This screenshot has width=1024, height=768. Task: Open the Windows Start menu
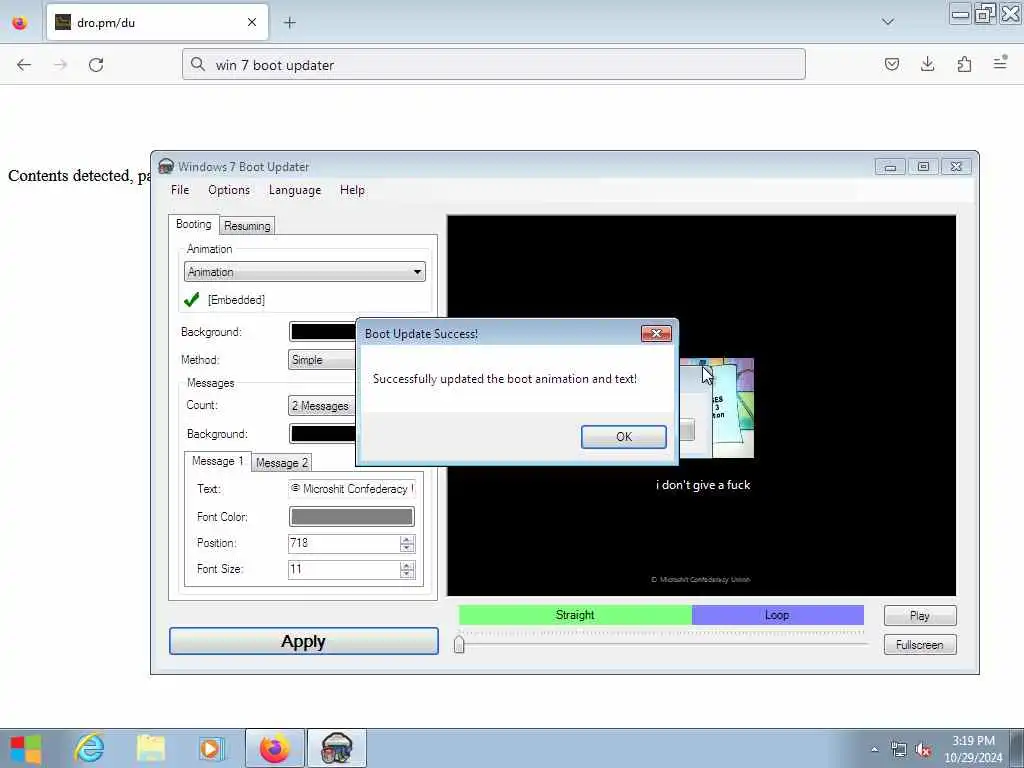tap(26, 749)
